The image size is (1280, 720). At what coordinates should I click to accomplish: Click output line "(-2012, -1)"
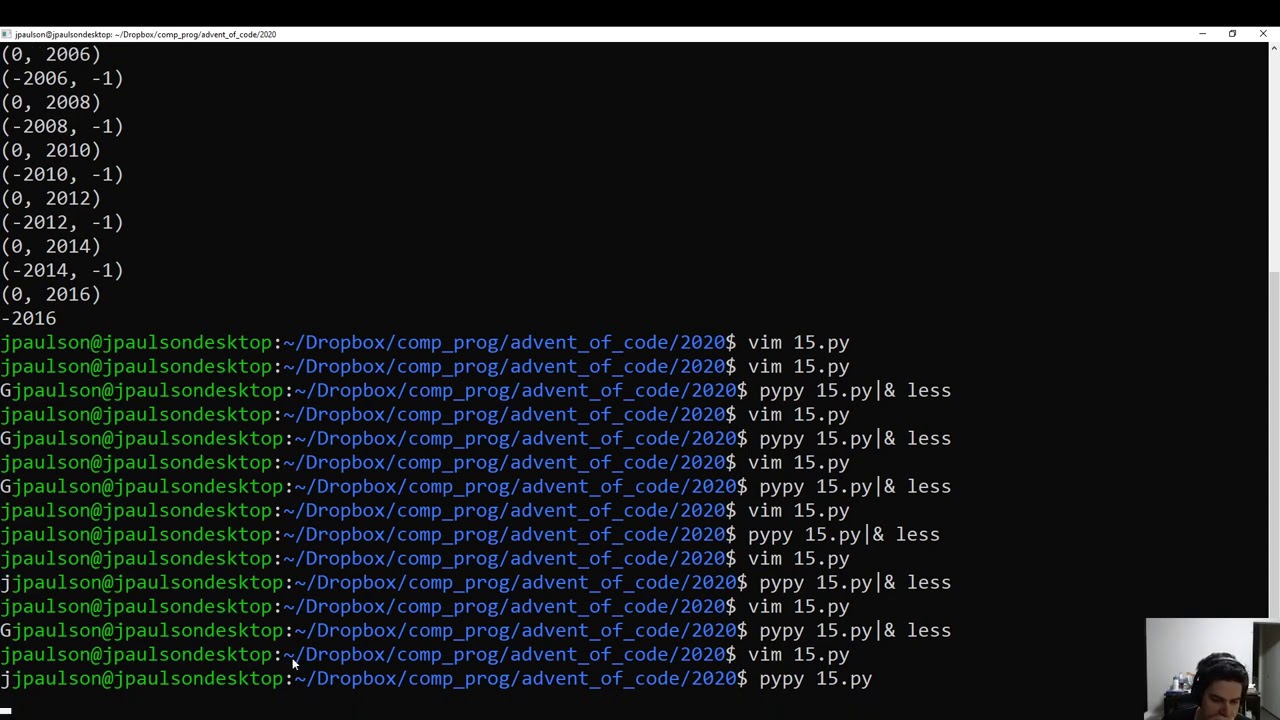[x=62, y=222]
